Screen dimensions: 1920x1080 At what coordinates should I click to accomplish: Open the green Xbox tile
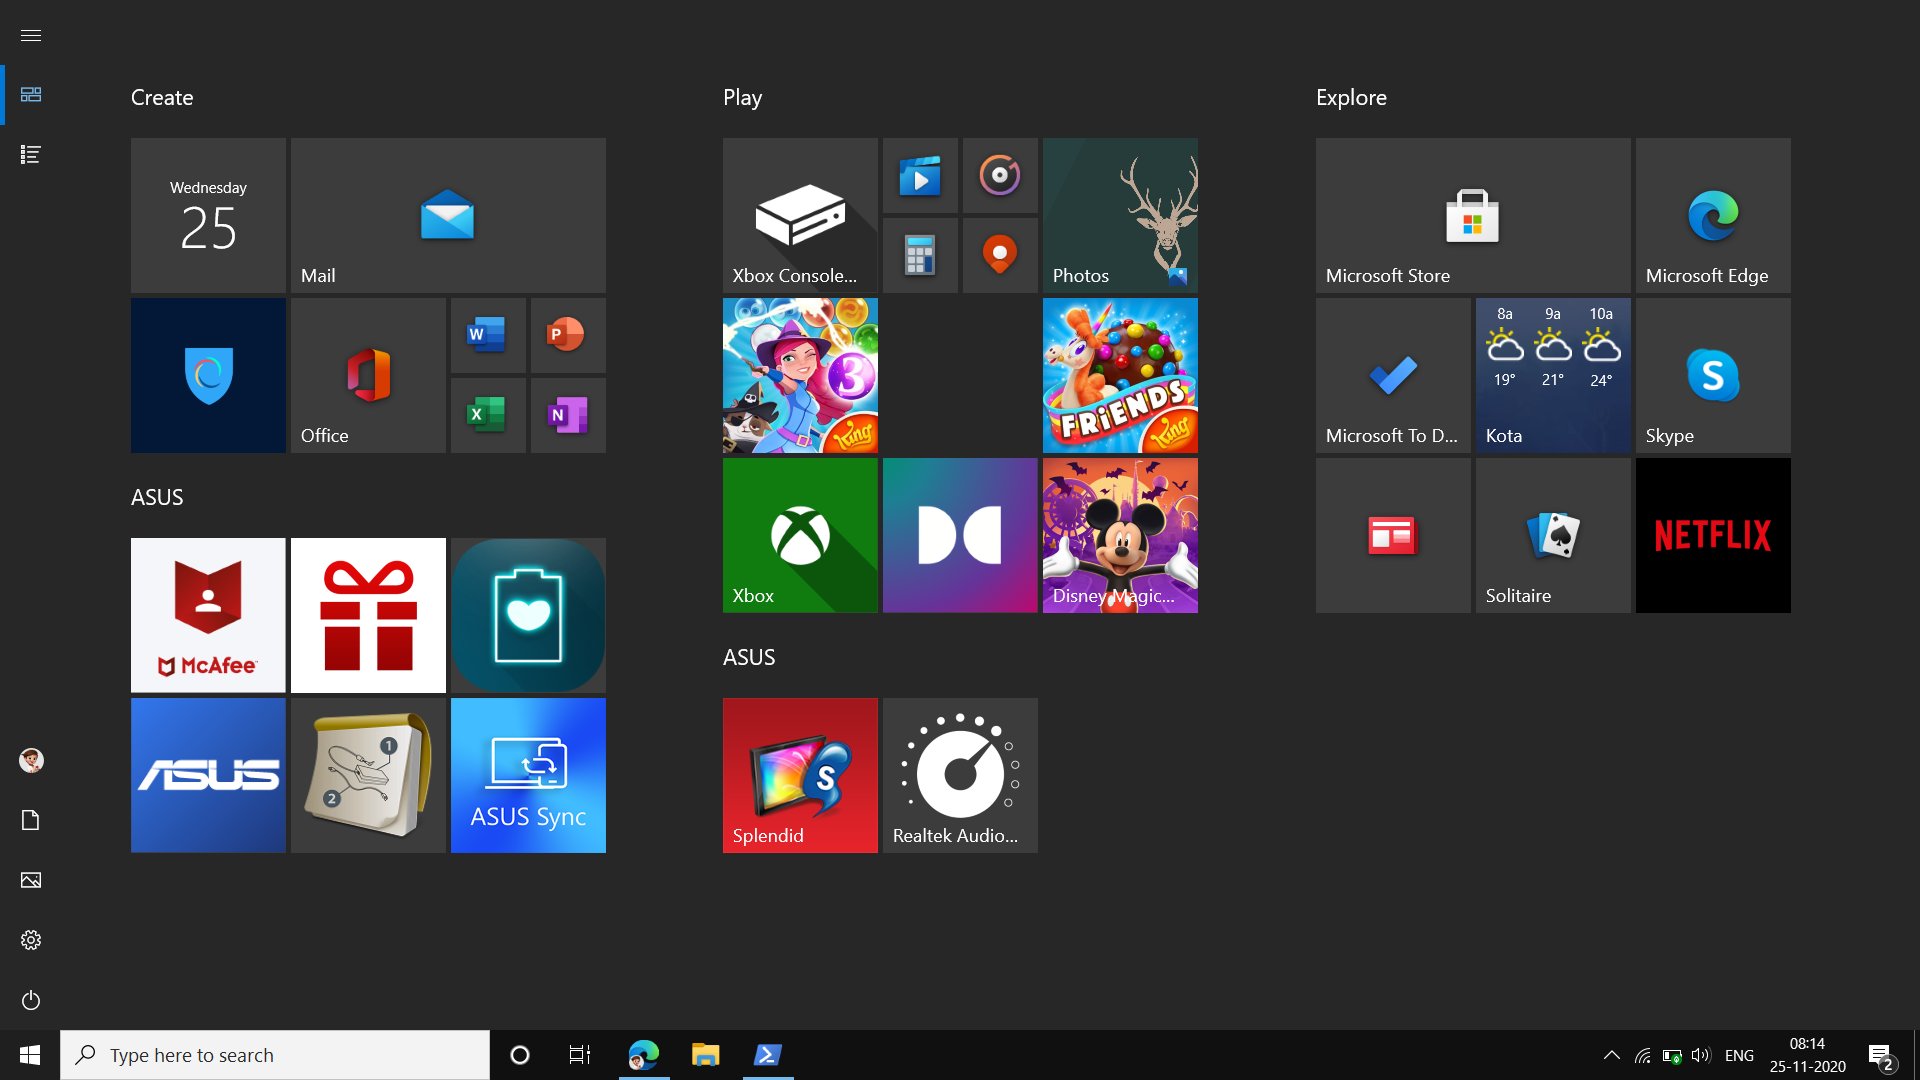tap(800, 535)
